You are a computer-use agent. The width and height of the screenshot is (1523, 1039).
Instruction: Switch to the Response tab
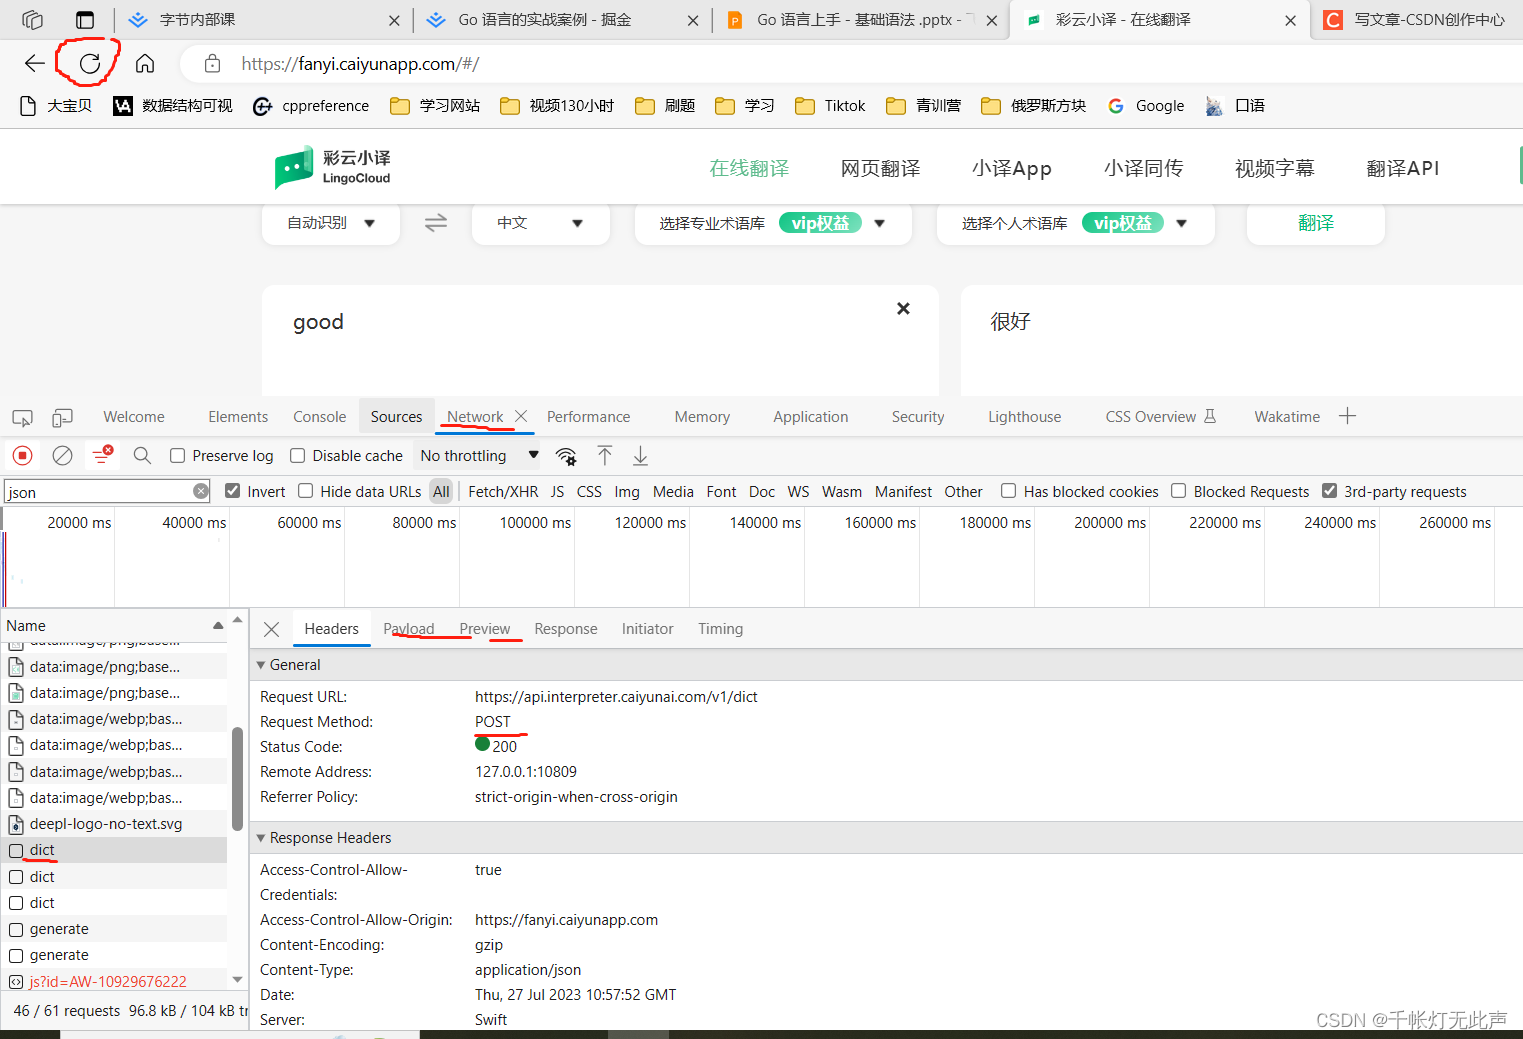coord(565,629)
